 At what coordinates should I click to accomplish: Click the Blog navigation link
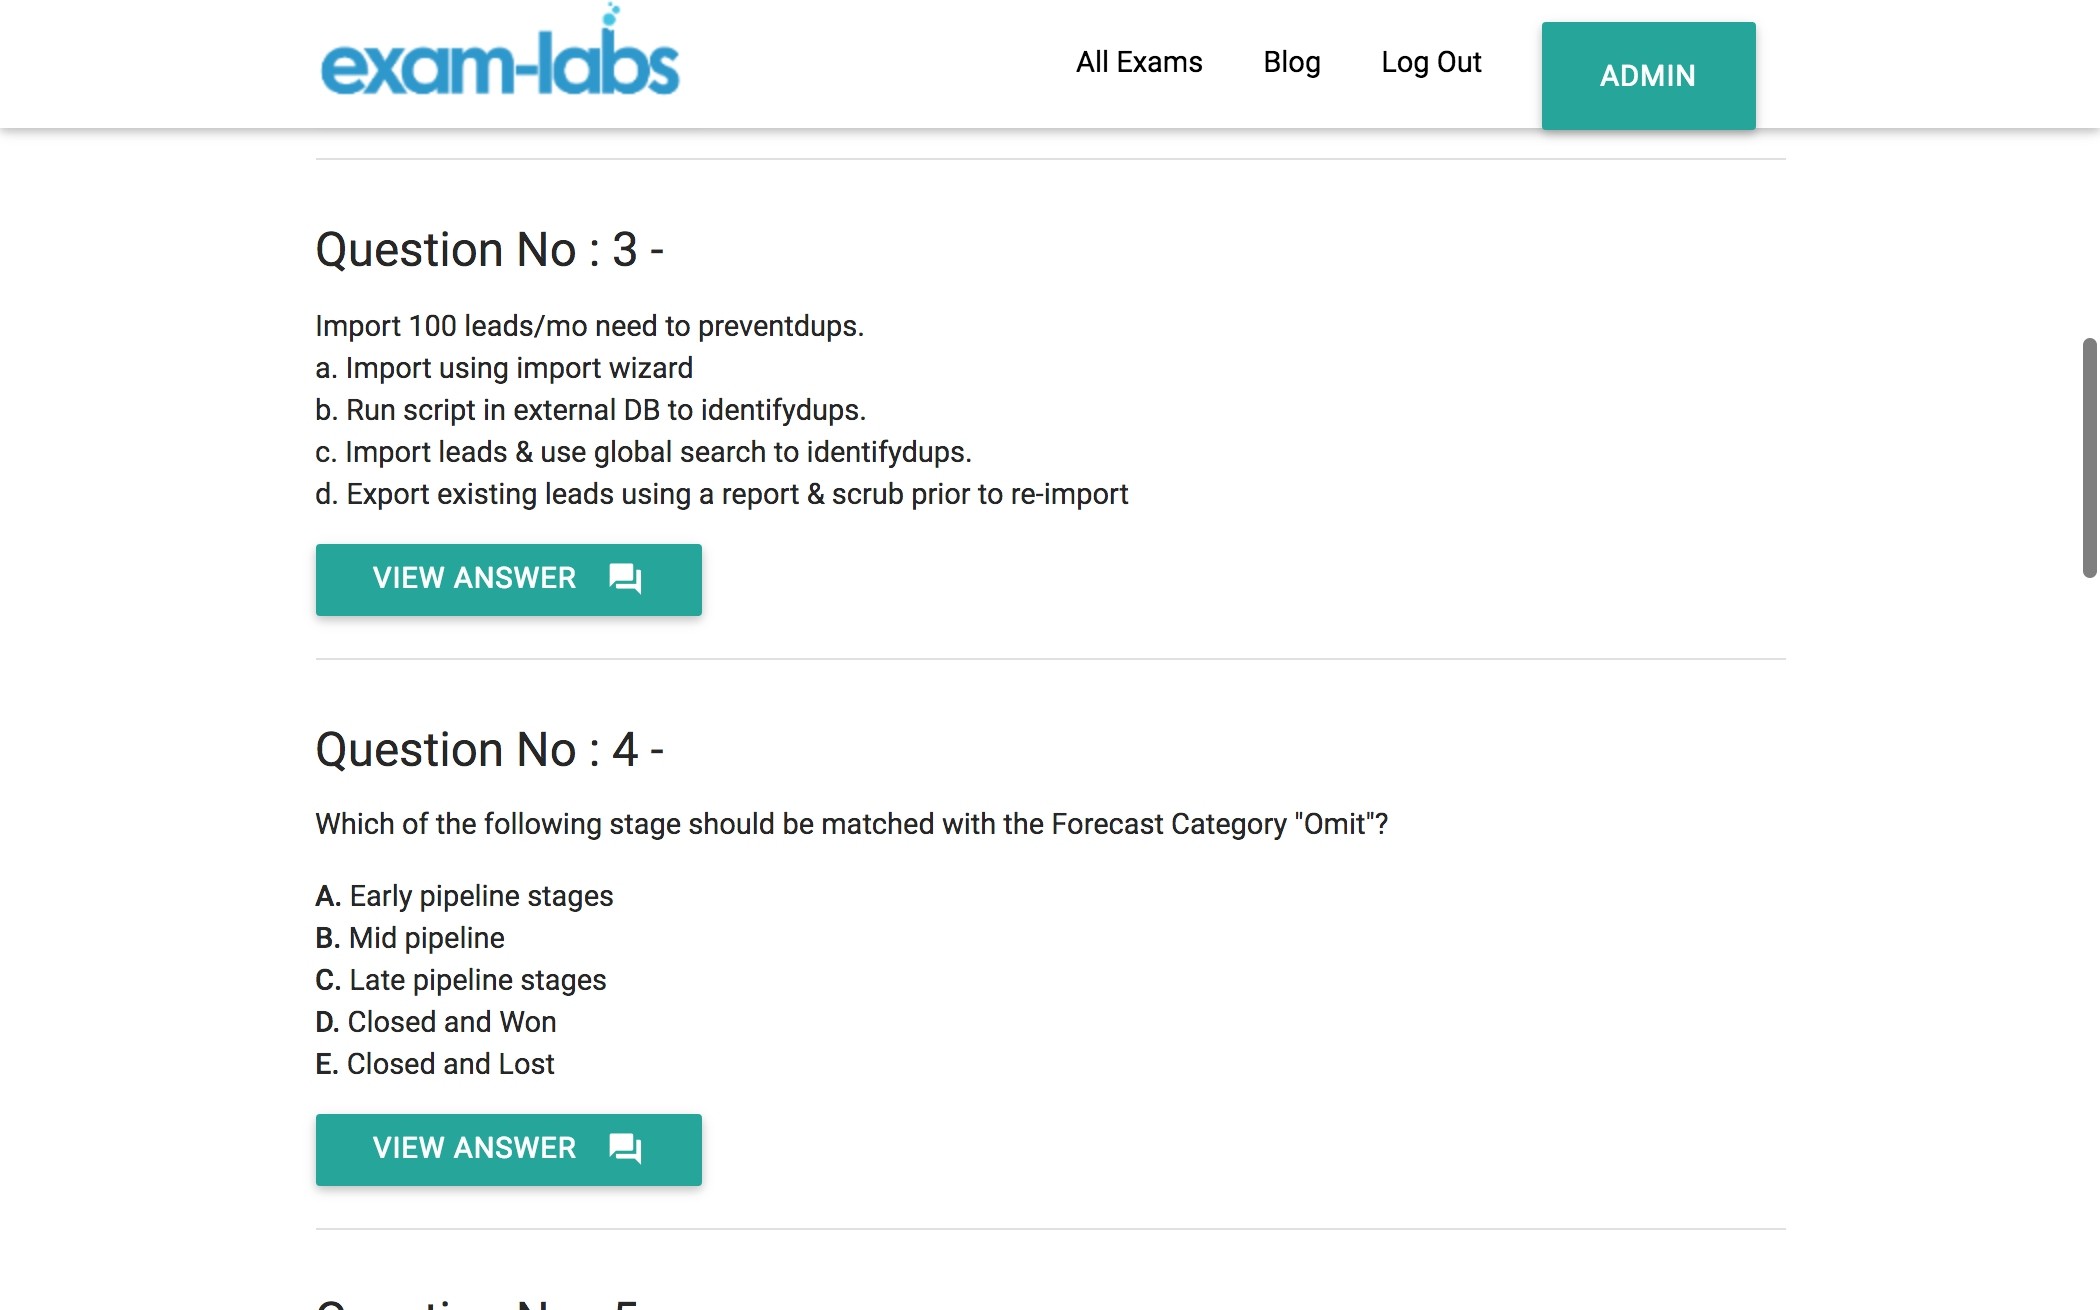(1291, 60)
